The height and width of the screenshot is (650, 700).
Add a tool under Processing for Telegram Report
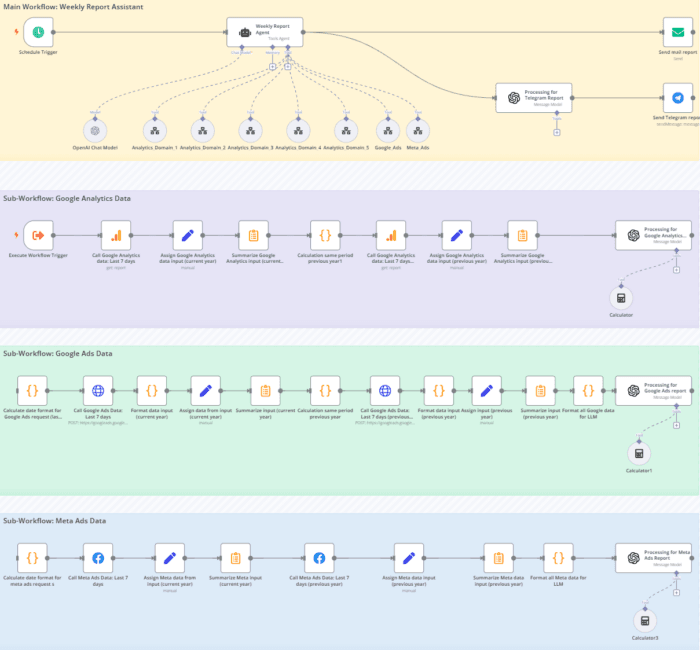click(557, 133)
